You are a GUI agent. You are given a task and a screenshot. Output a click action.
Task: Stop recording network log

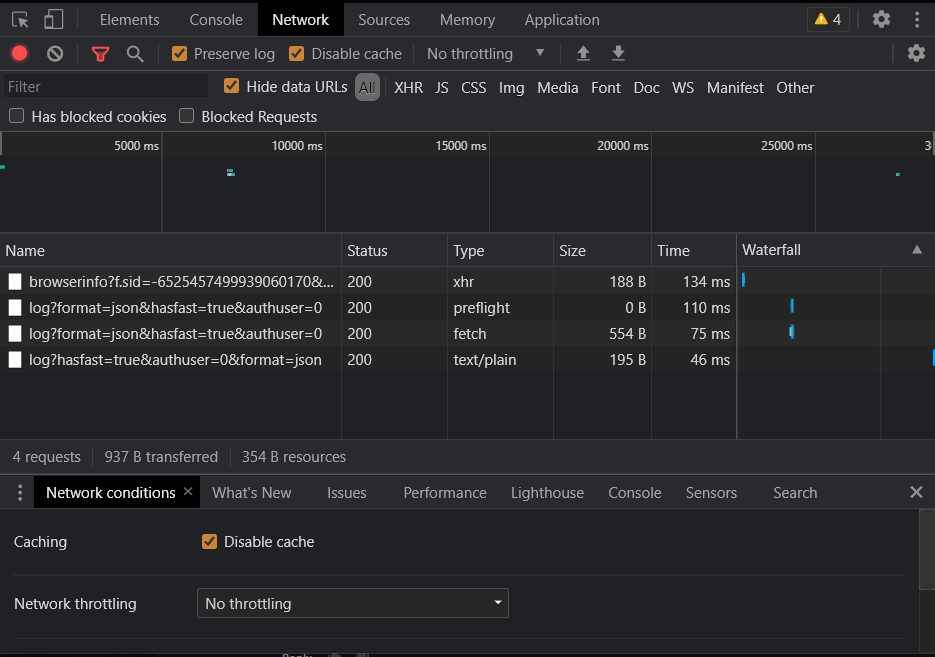click(20, 54)
